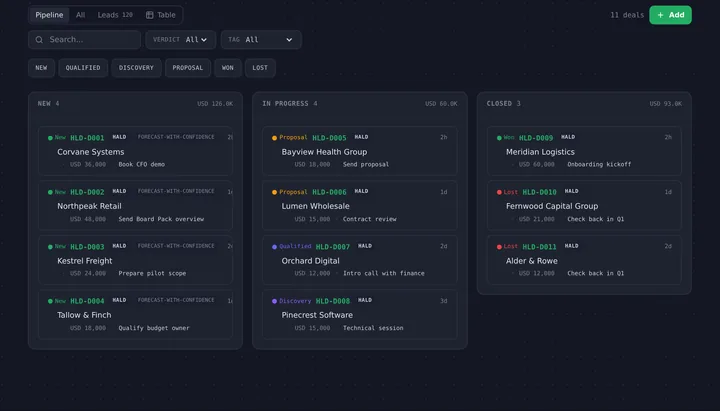This screenshot has width=720, height=411.
Task: Open the Fernwood Capital Group deal
Action: [x=585, y=205]
